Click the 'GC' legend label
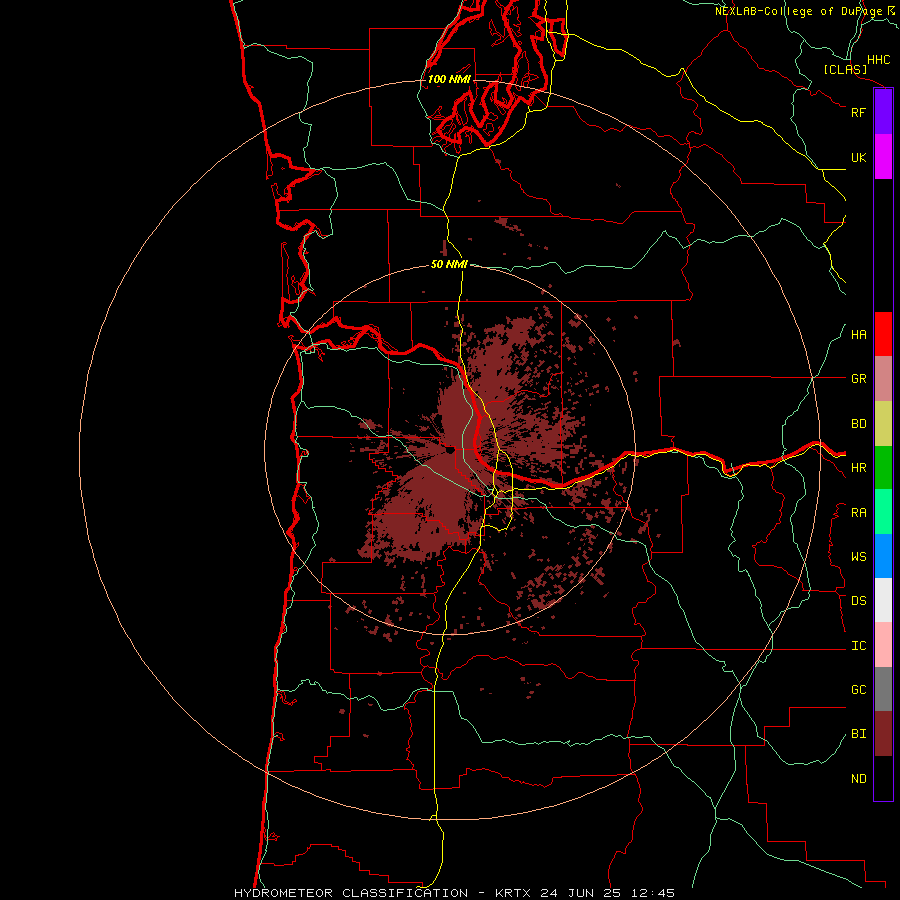 858,690
